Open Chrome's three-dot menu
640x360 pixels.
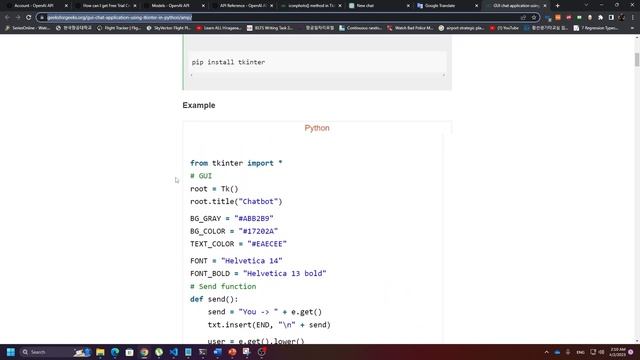[633, 18]
